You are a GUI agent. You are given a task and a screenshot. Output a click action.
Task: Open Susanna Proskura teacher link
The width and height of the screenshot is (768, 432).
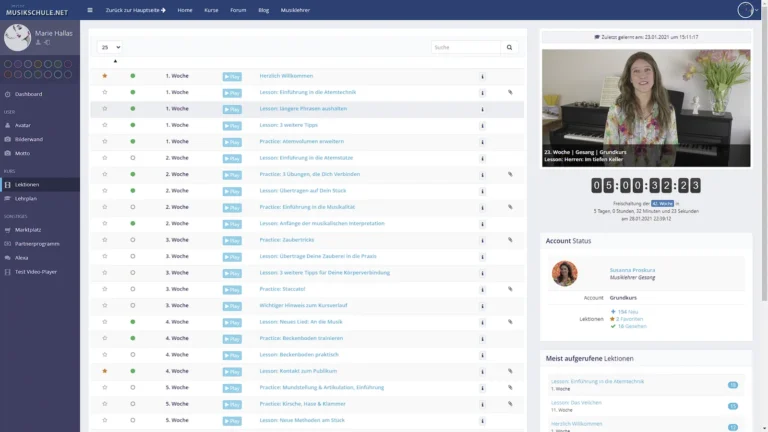coord(632,270)
